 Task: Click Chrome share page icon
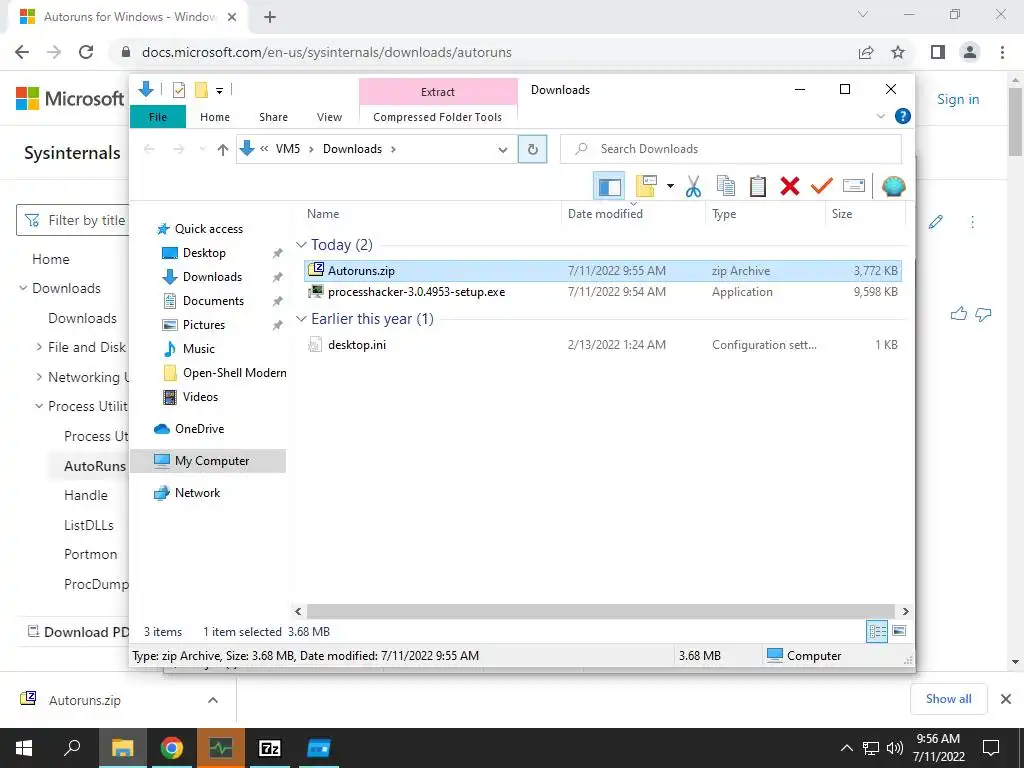pos(866,52)
